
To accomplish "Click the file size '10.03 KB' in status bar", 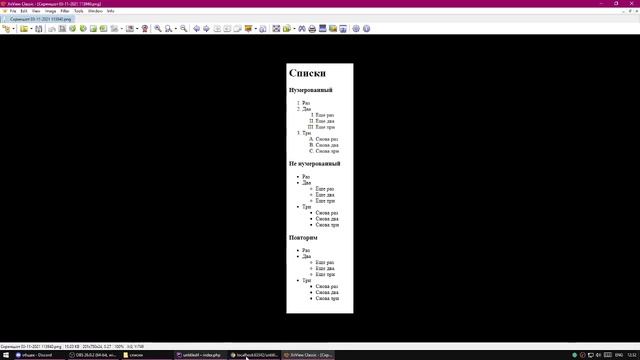I will point(72,347).
